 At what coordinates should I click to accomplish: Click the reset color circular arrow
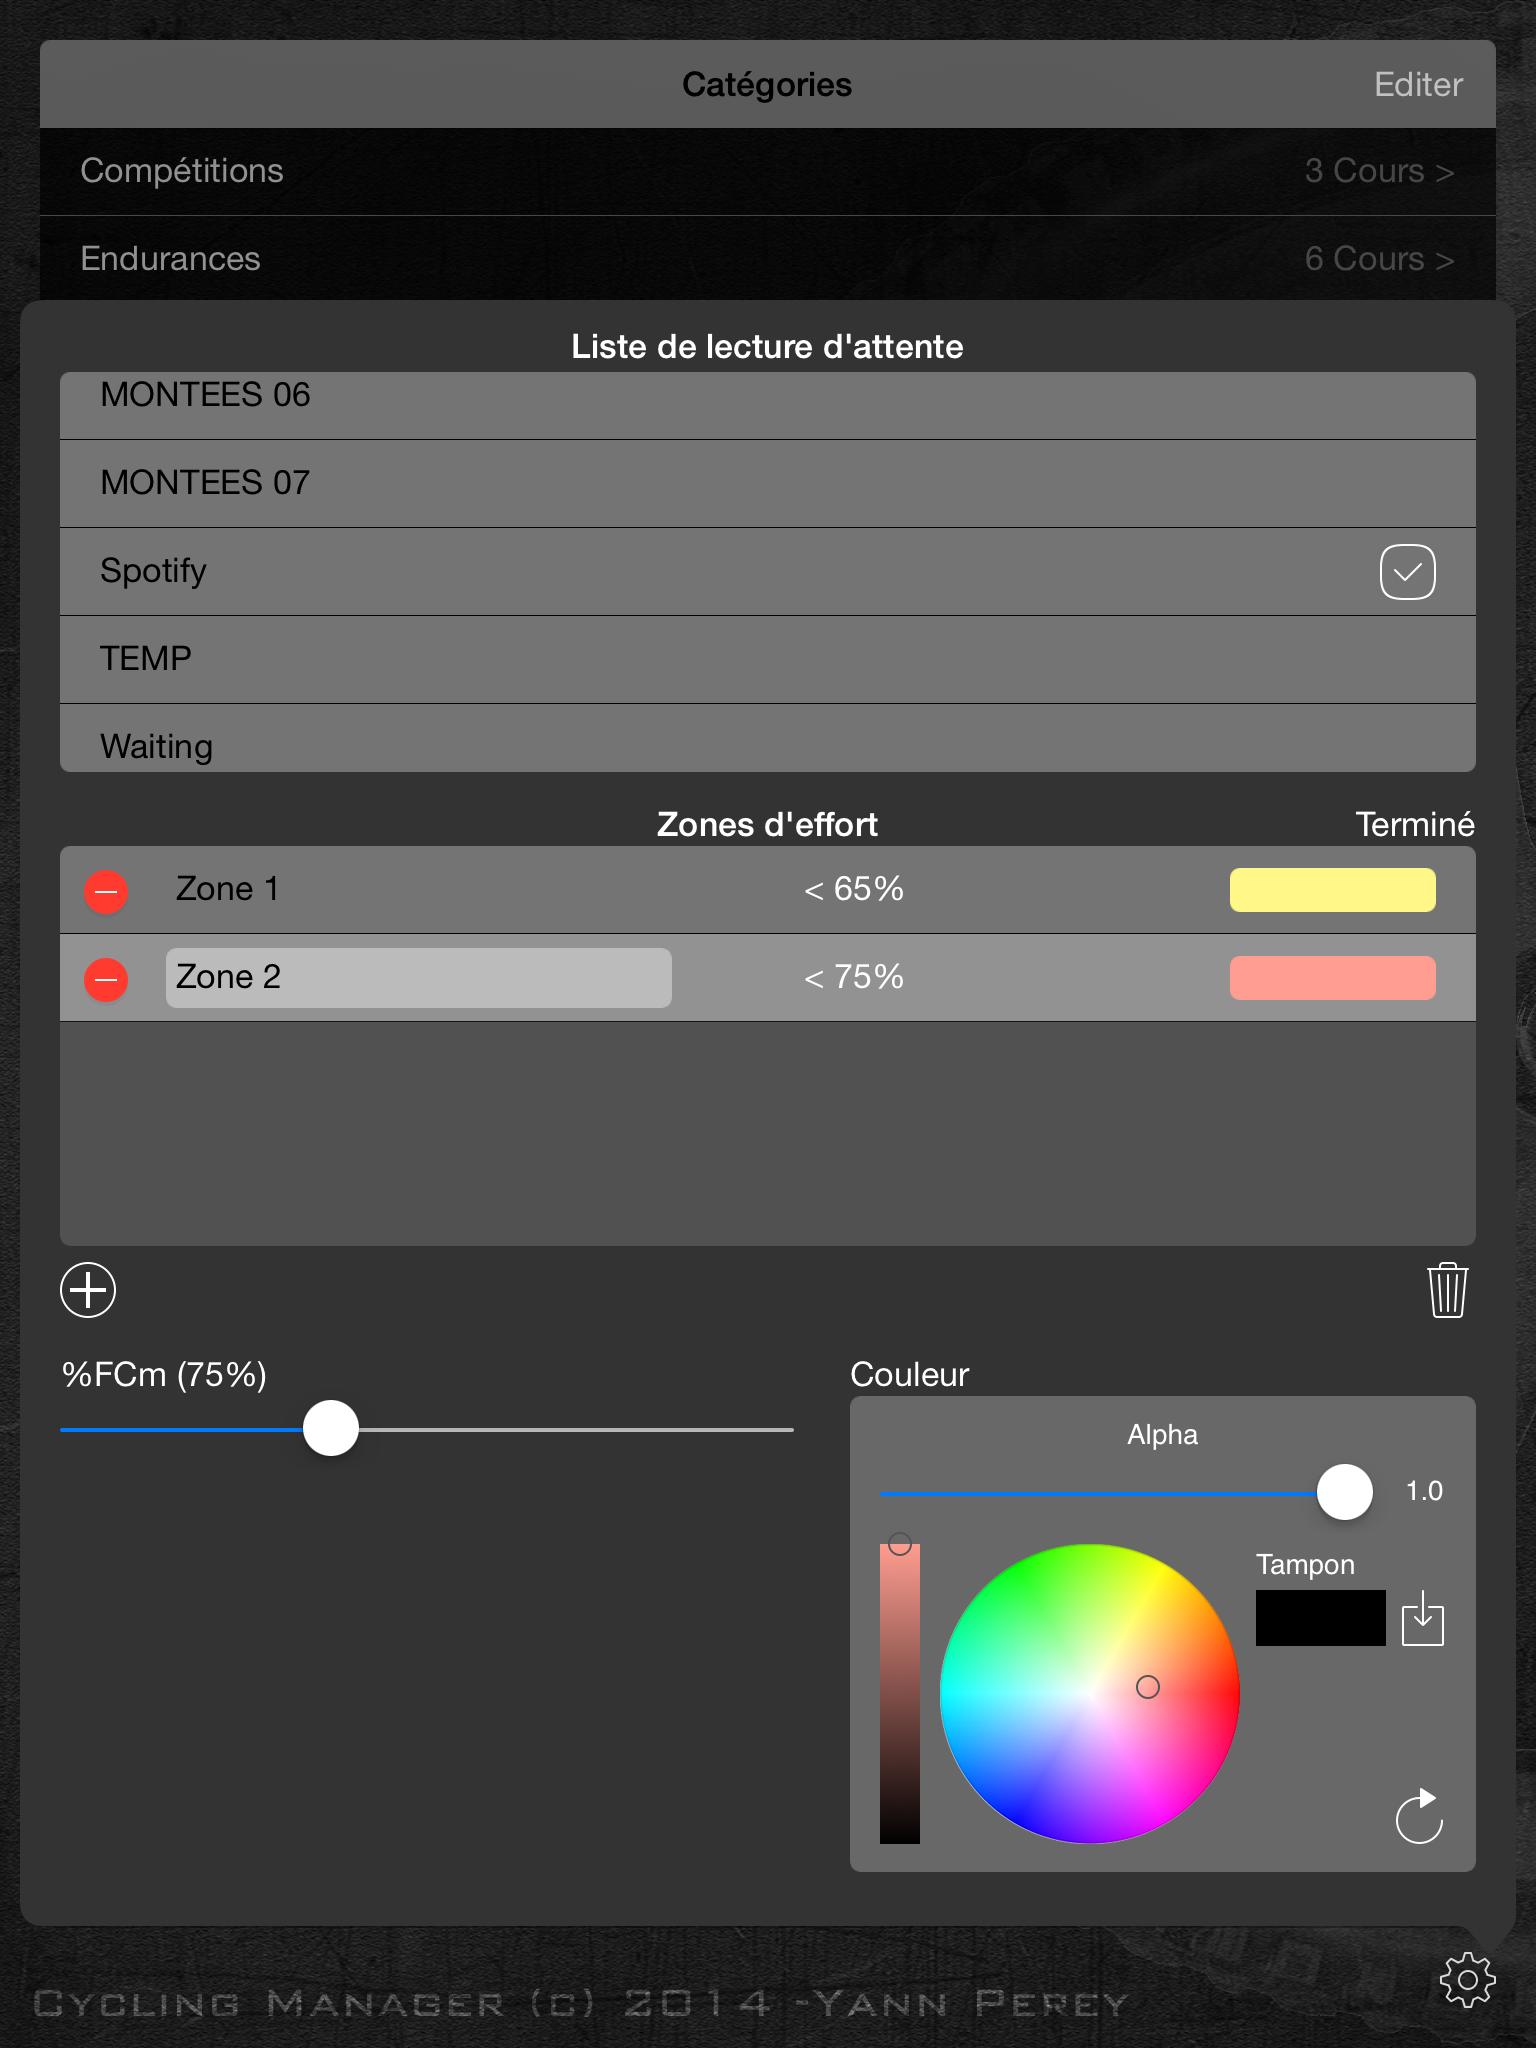pyautogui.click(x=1419, y=1816)
